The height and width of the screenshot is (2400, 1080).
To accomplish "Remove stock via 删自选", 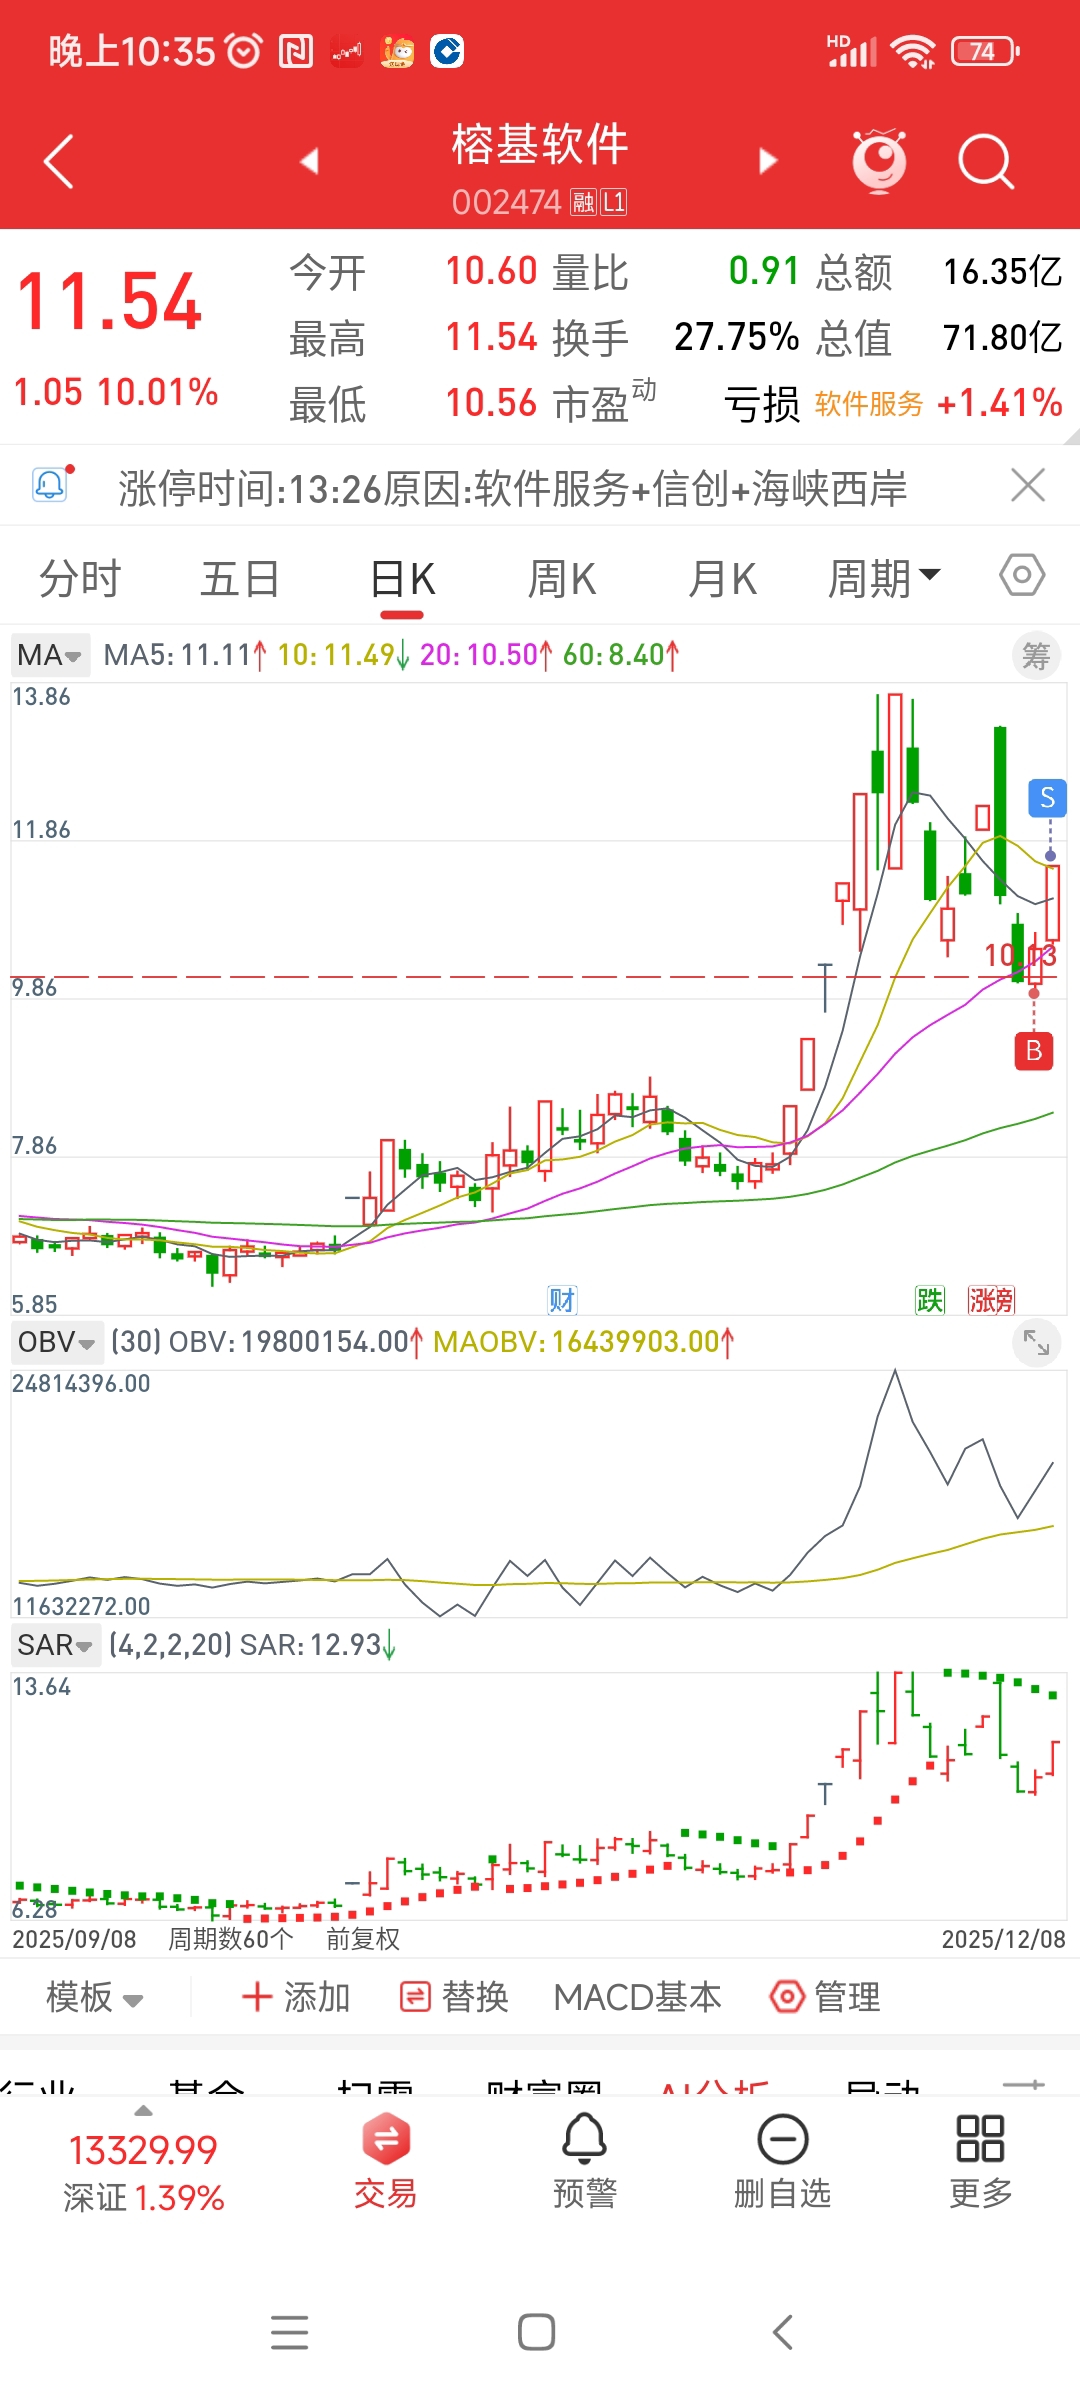I will (783, 2161).
